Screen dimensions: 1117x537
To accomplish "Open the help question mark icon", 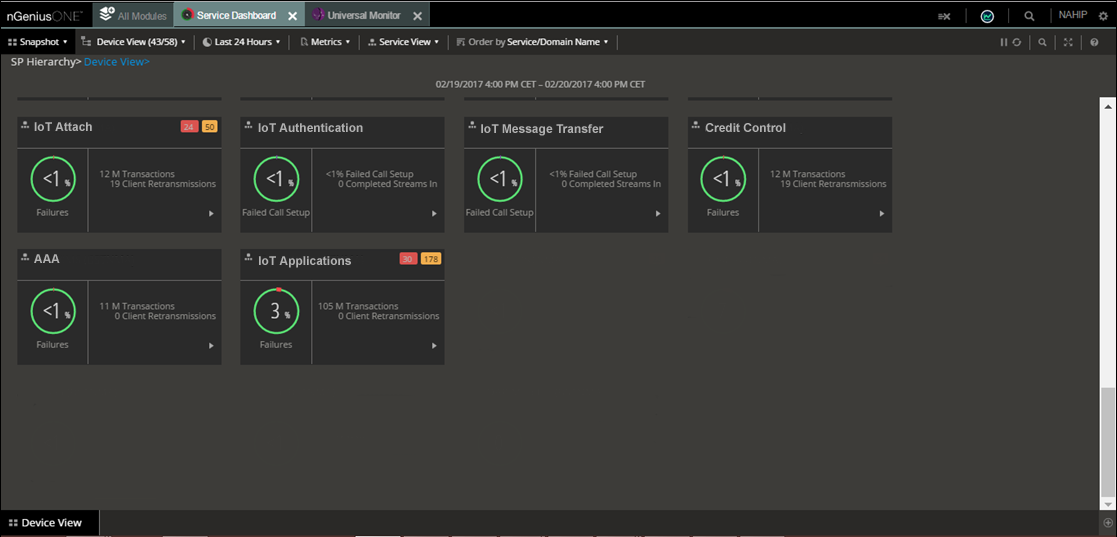I will pyautogui.click(x=1094, y=42).
